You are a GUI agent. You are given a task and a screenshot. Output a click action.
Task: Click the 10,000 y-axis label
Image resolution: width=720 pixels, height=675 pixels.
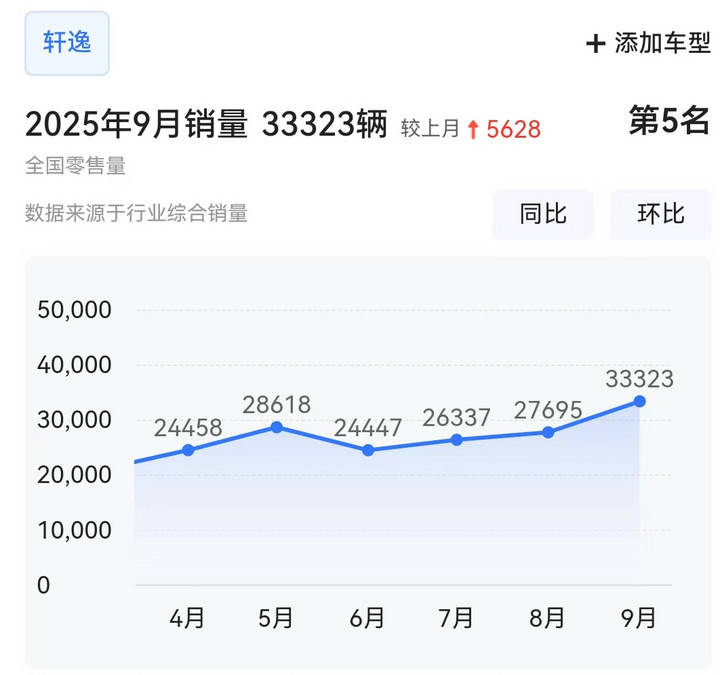point(74,530)
